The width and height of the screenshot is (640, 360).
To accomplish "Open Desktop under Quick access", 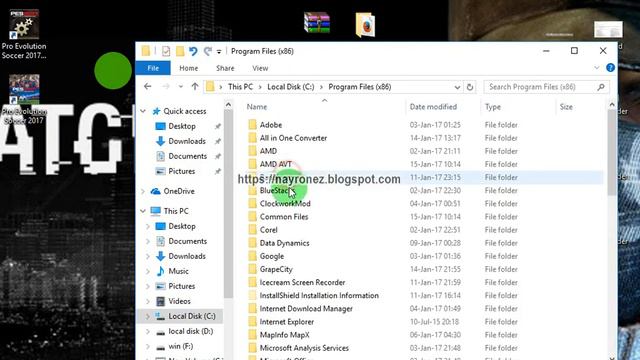I will (x=182, y=126).
